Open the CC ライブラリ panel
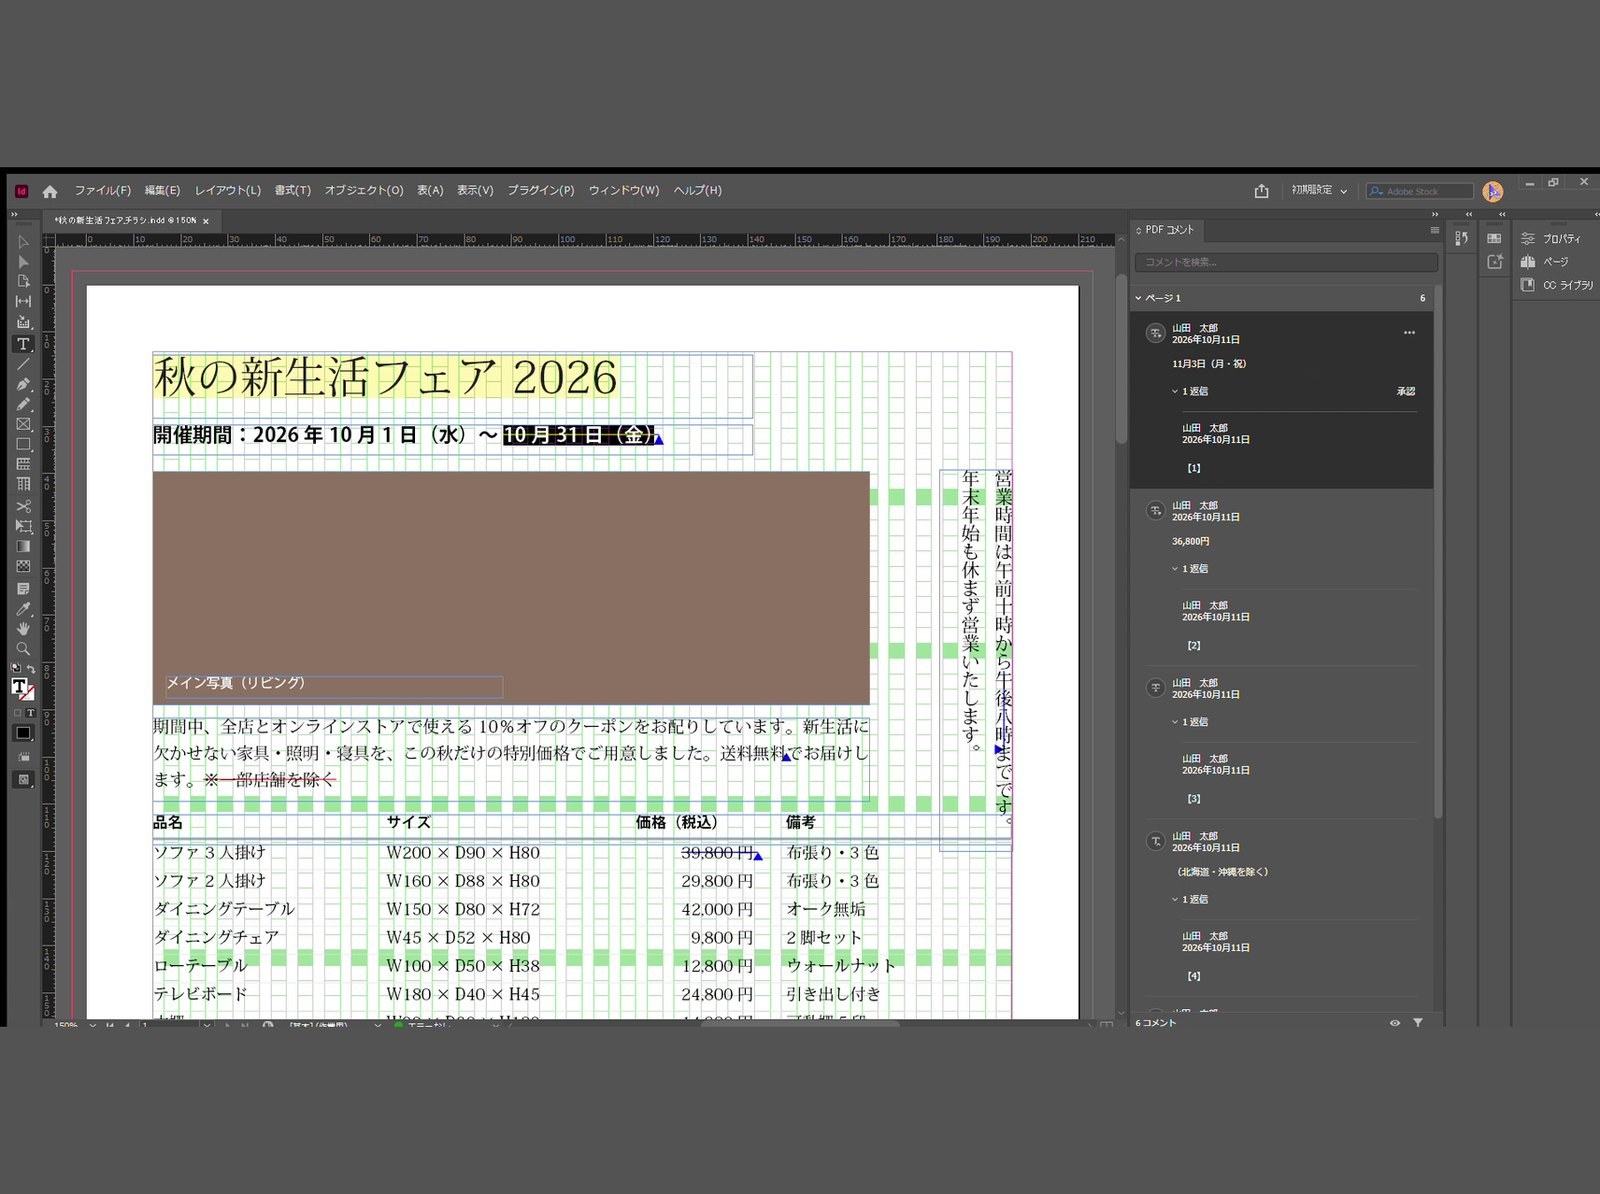This screenshot has width=1600, height=1194. point(1558,285)
